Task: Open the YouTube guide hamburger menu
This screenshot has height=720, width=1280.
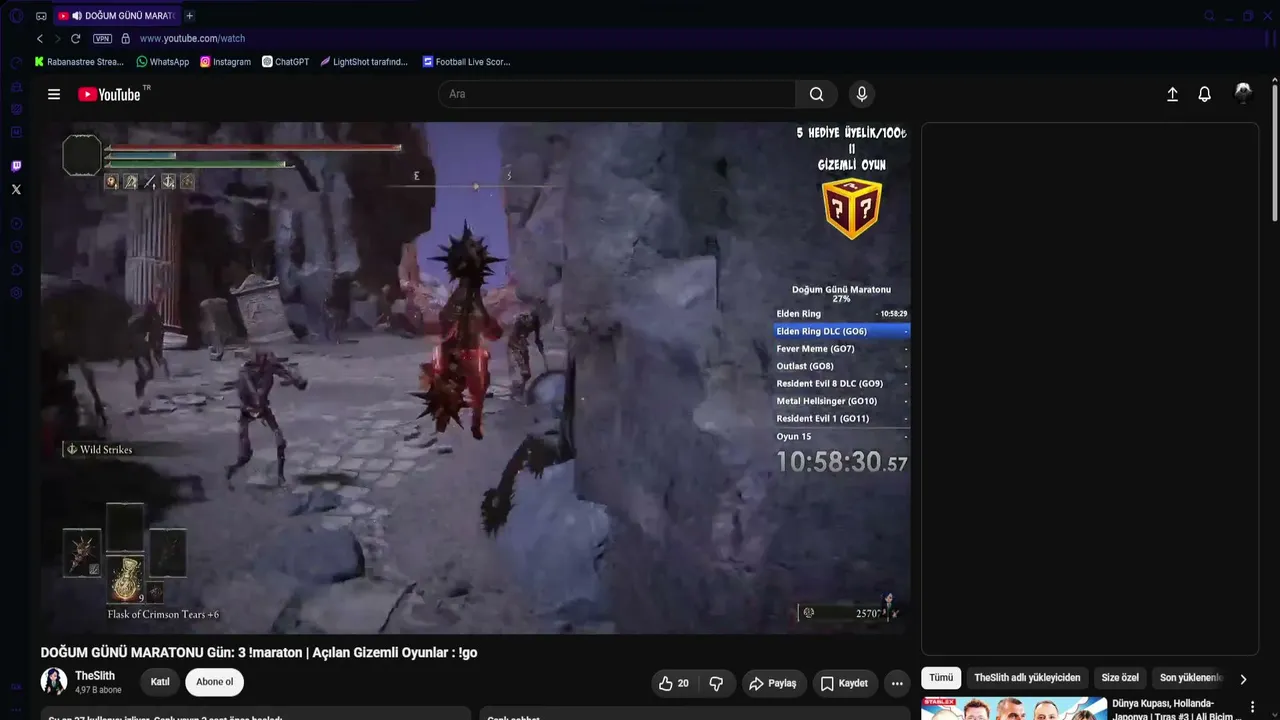Action: coord(54,94)
